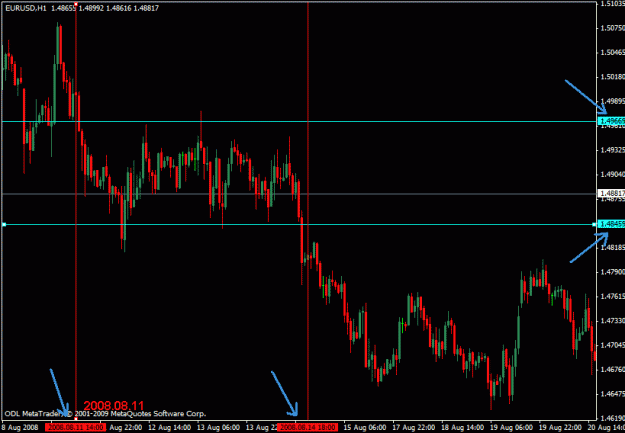Click the 1.50180 price axis label
The height and width of the screenshot is (433, 625).
click(x=612, y=77)
